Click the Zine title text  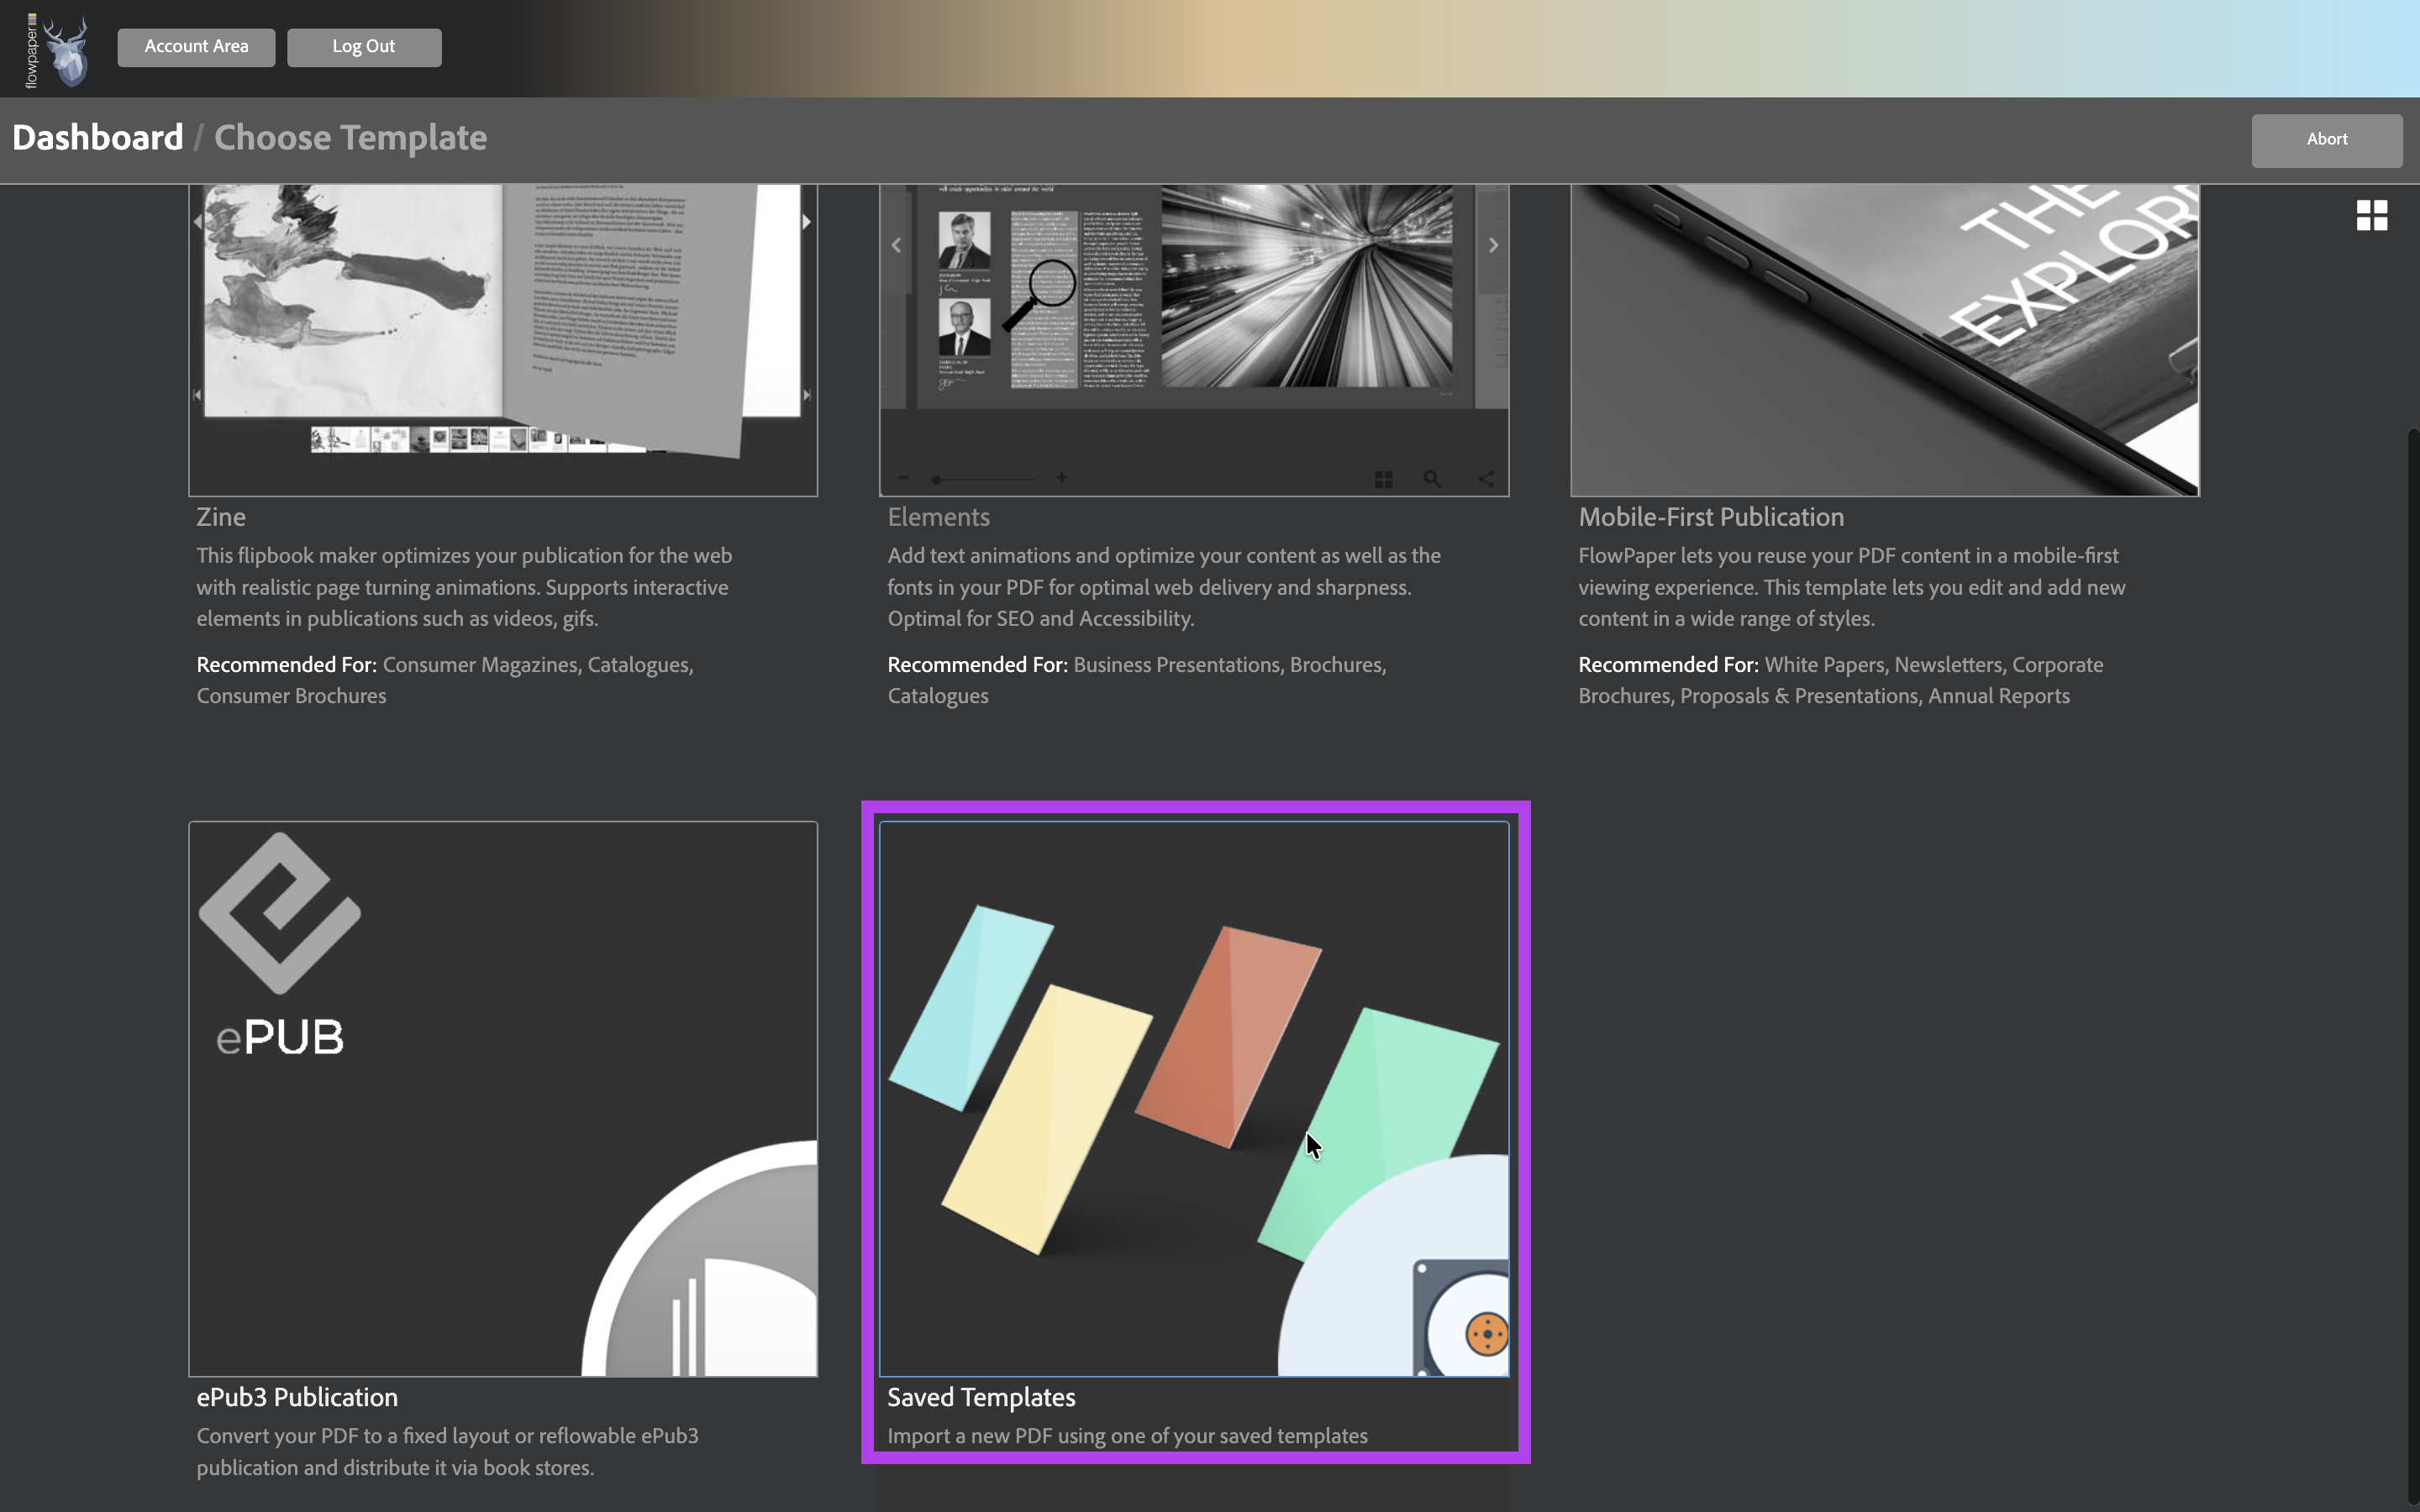tap(221, 517)
